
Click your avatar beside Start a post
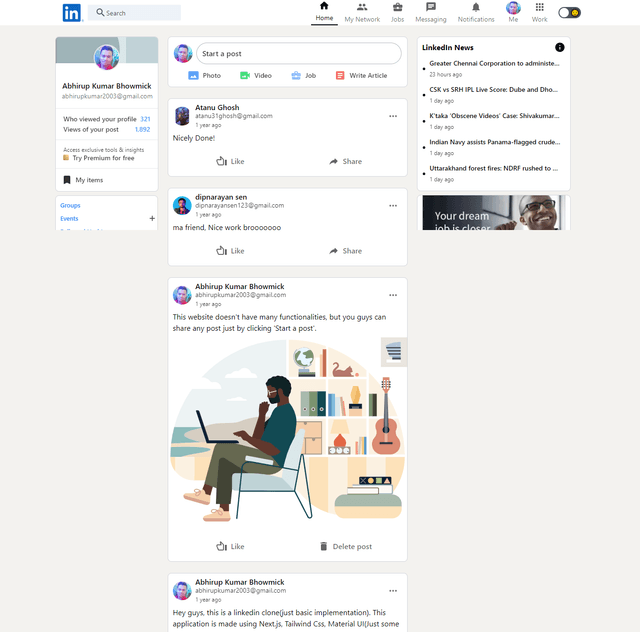coord(183,53)
